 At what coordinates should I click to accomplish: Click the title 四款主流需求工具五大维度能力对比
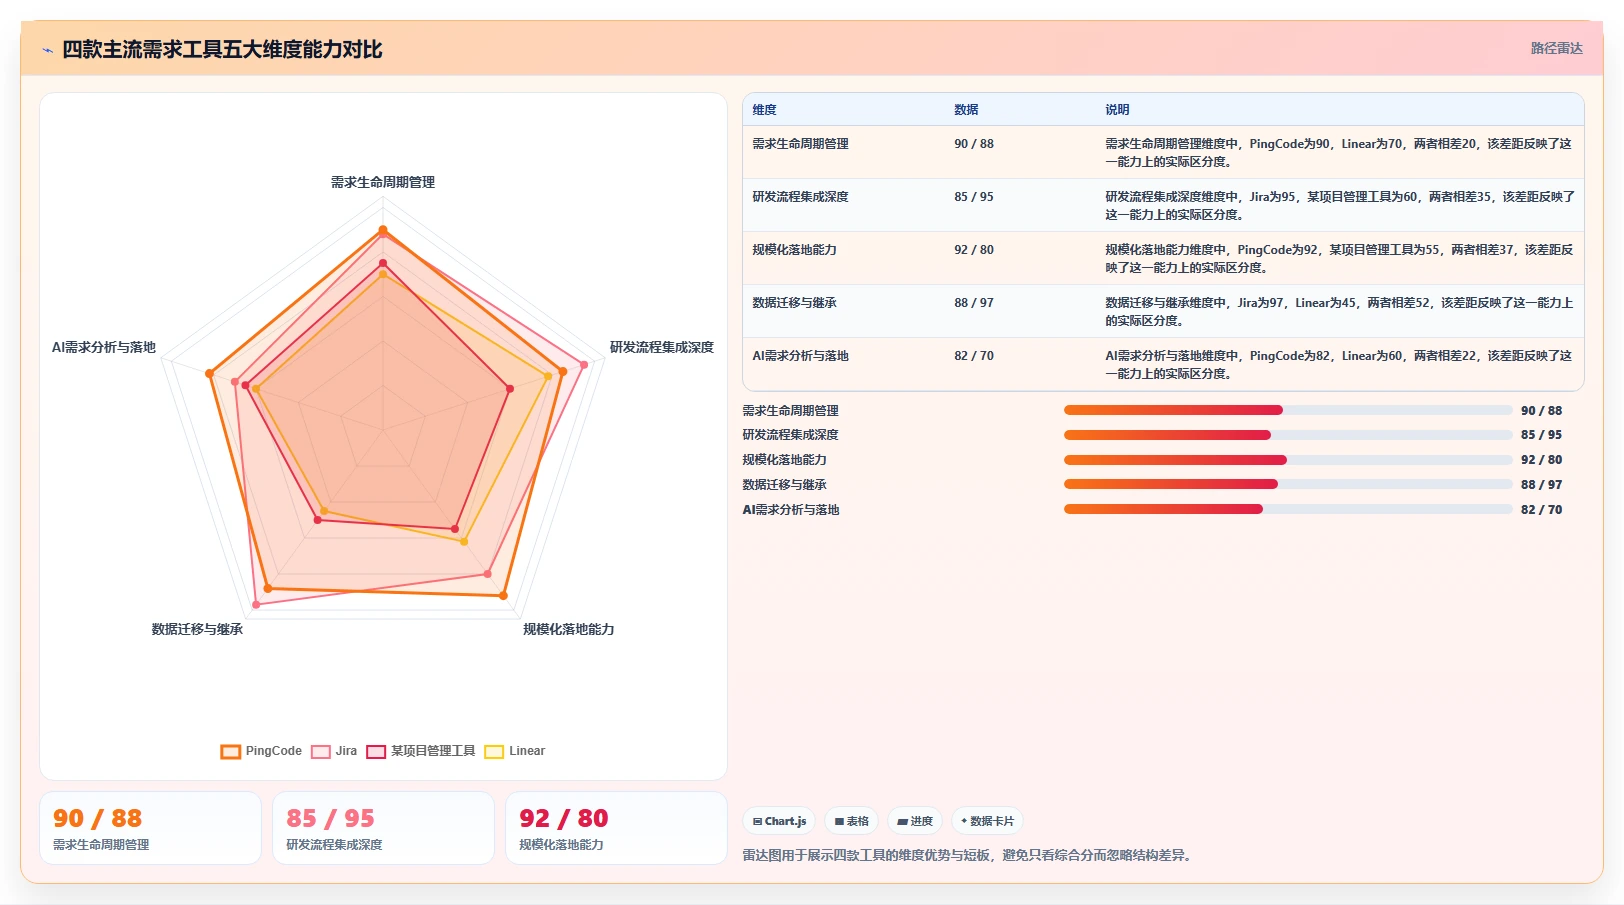click(x=222, y=49)
